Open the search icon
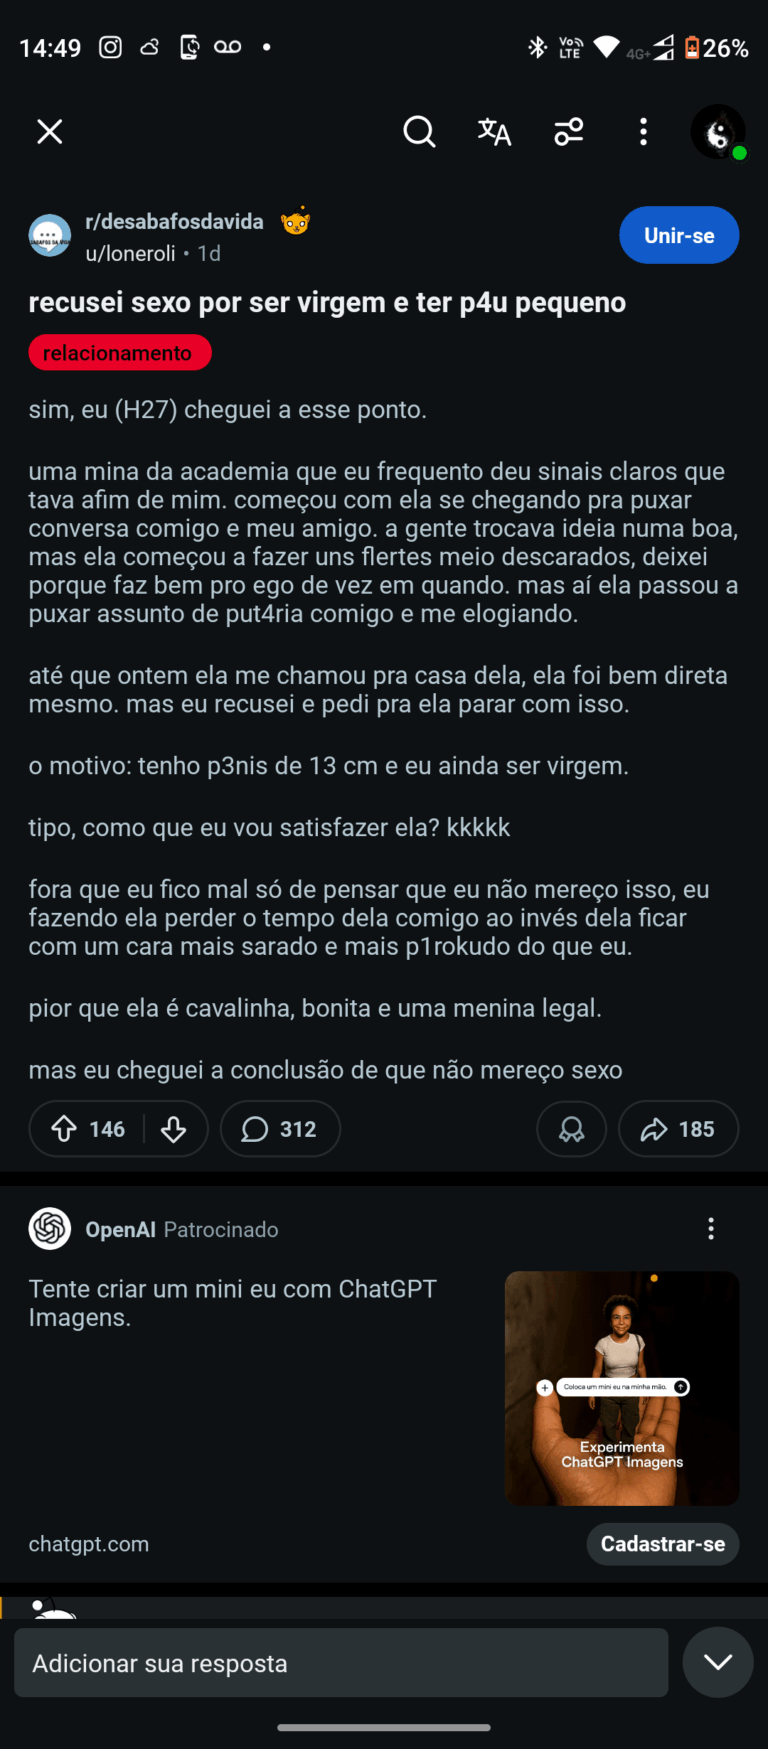 [419, 132]
